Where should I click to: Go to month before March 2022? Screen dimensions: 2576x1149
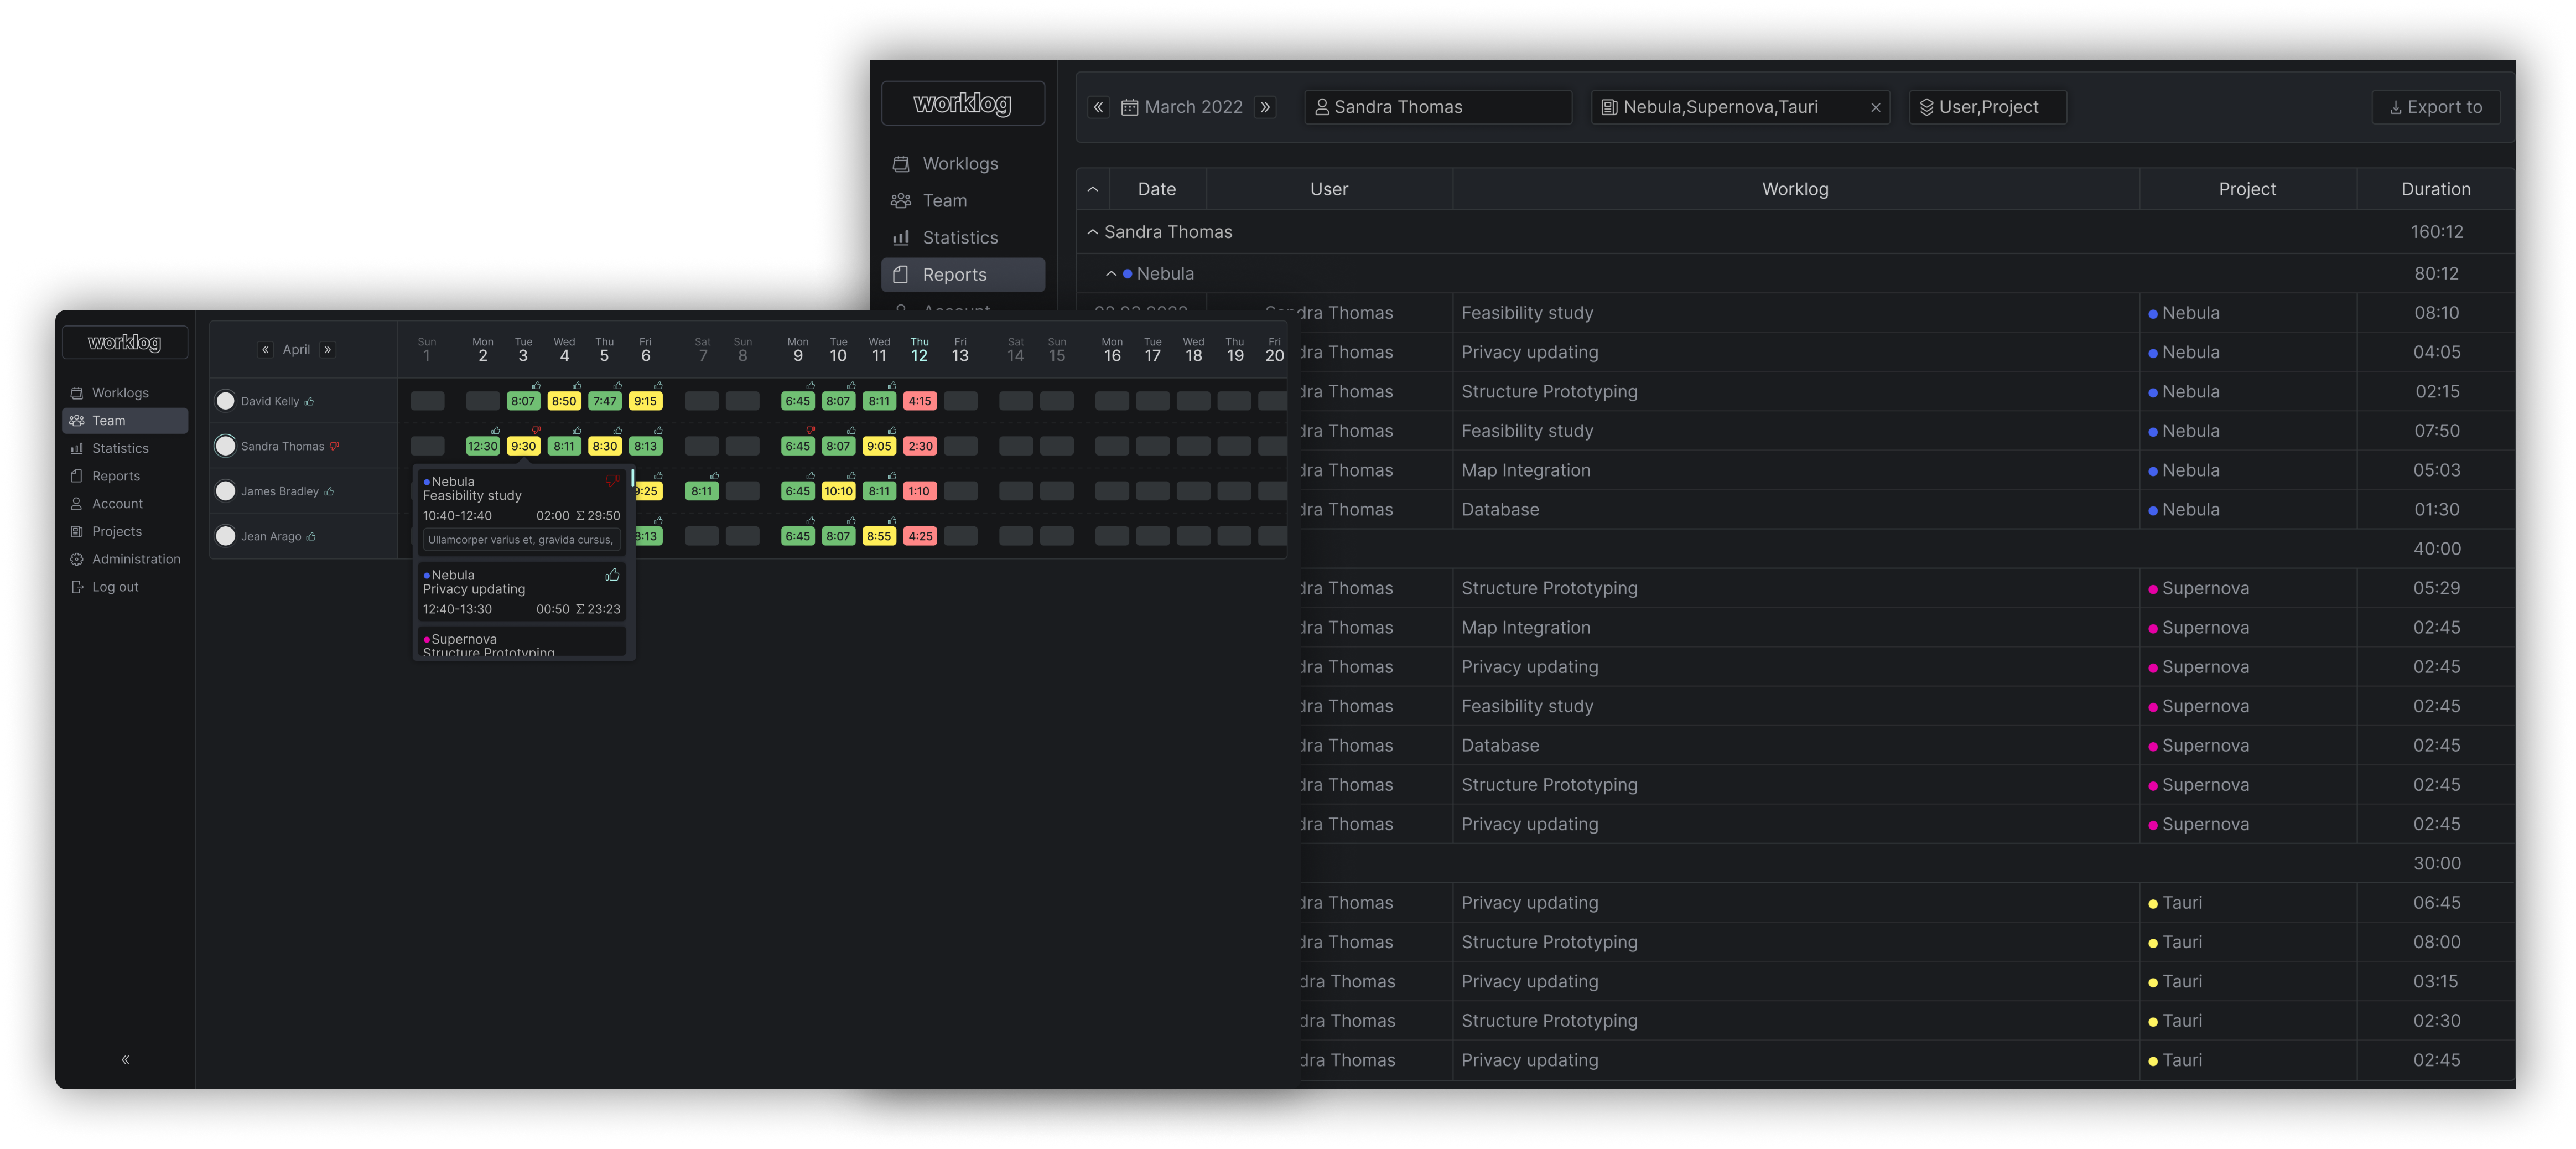tap(1099, 107)
